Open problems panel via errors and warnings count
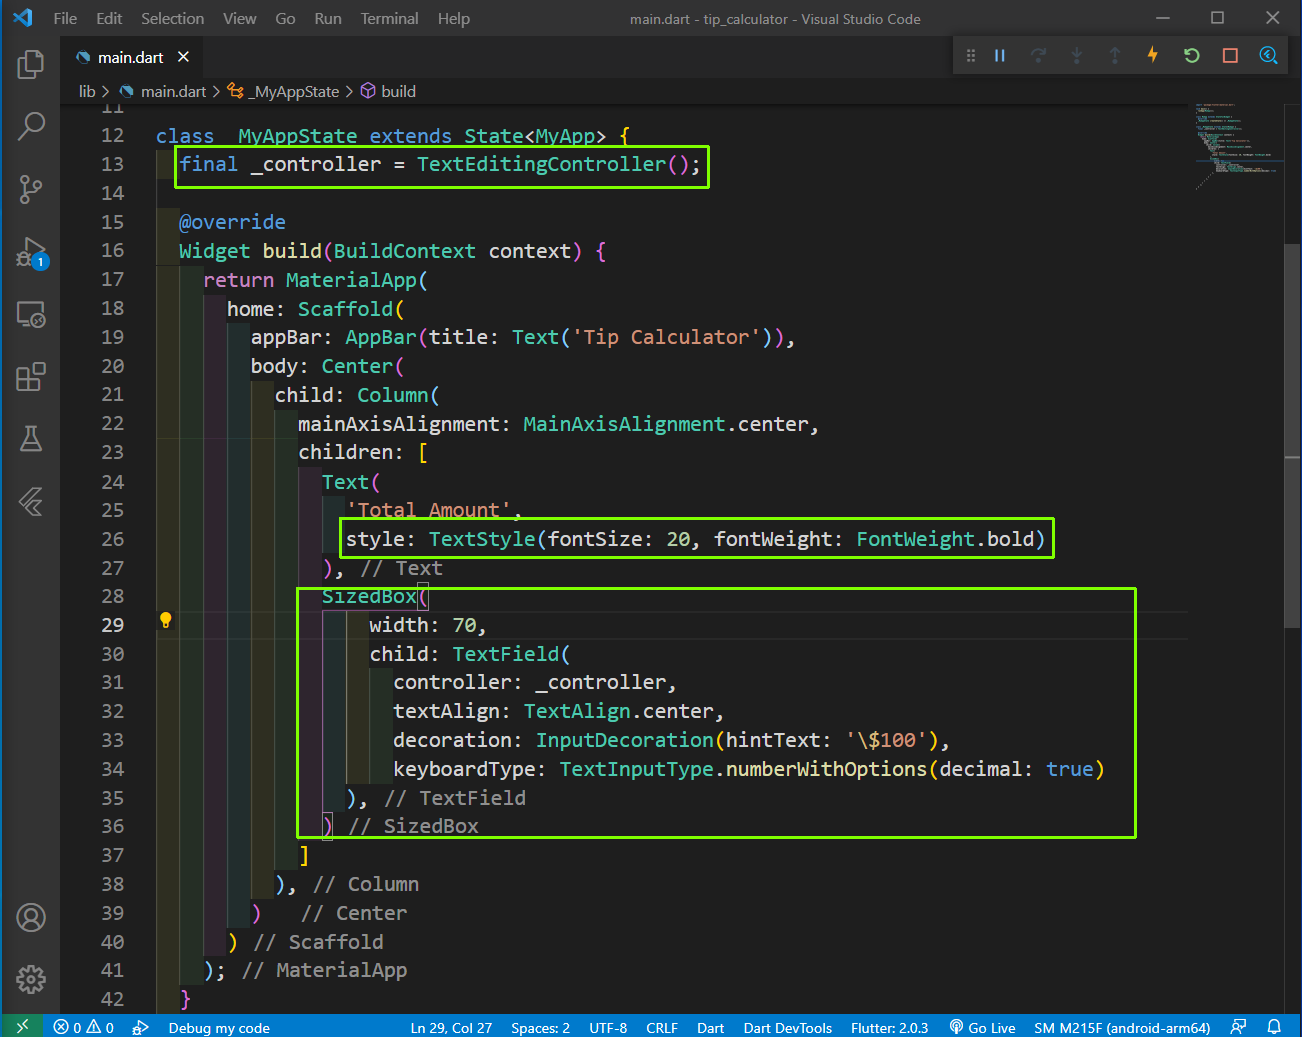Viewport: 1302px width, 1037px height. tap(83, 1027)
